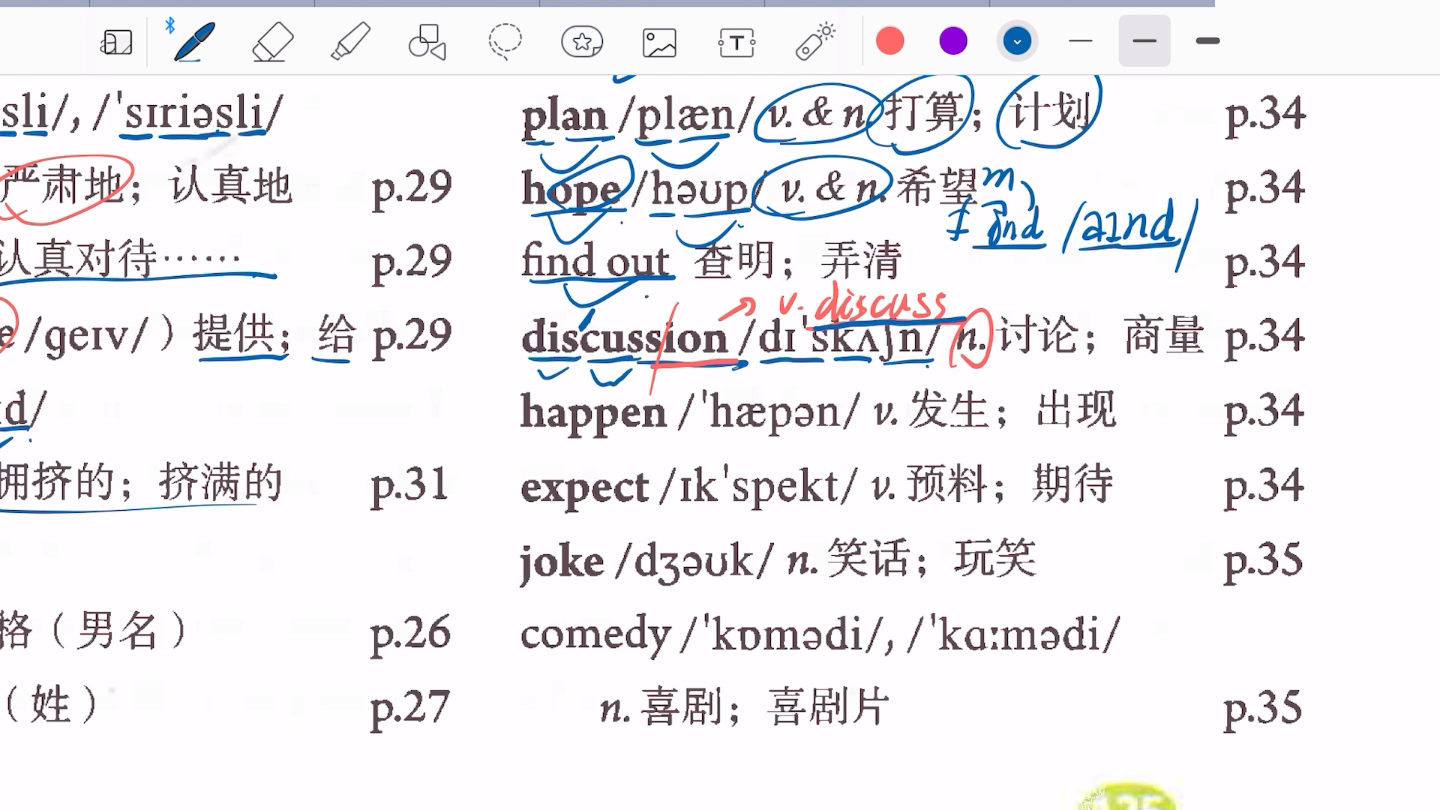The image size is (1440, 810).
Task: Click the word "comedy"
Action: [x=596, y=636]
